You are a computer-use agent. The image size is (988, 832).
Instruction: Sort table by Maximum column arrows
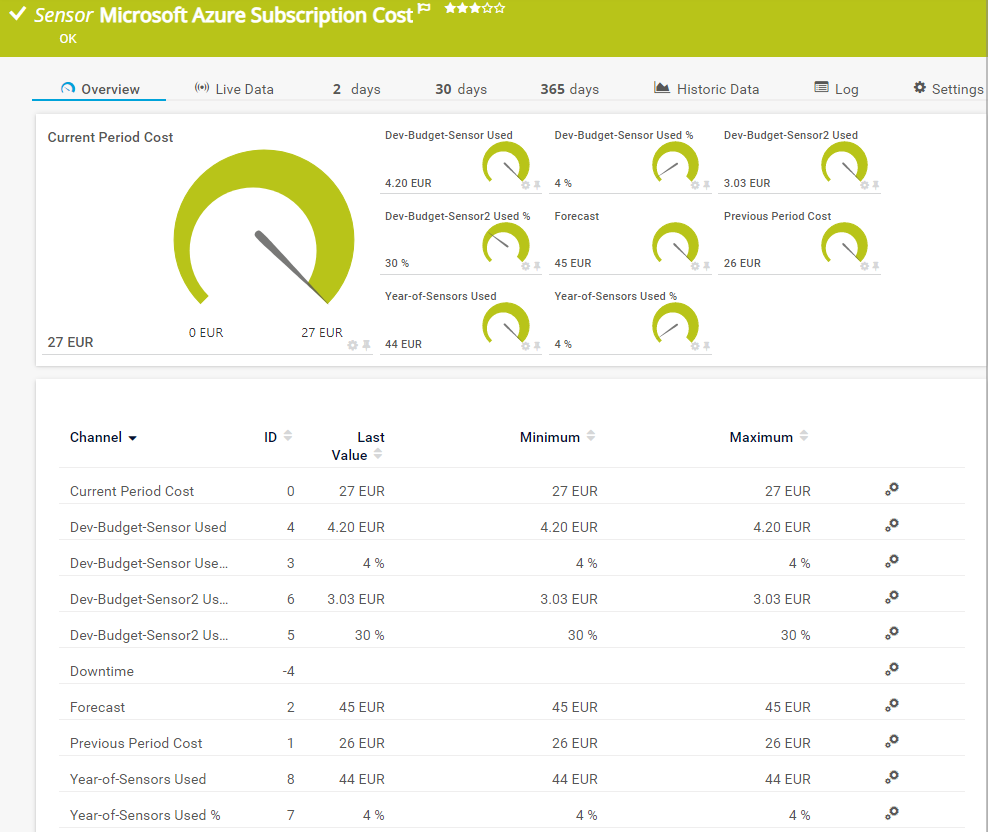point(804,436)
